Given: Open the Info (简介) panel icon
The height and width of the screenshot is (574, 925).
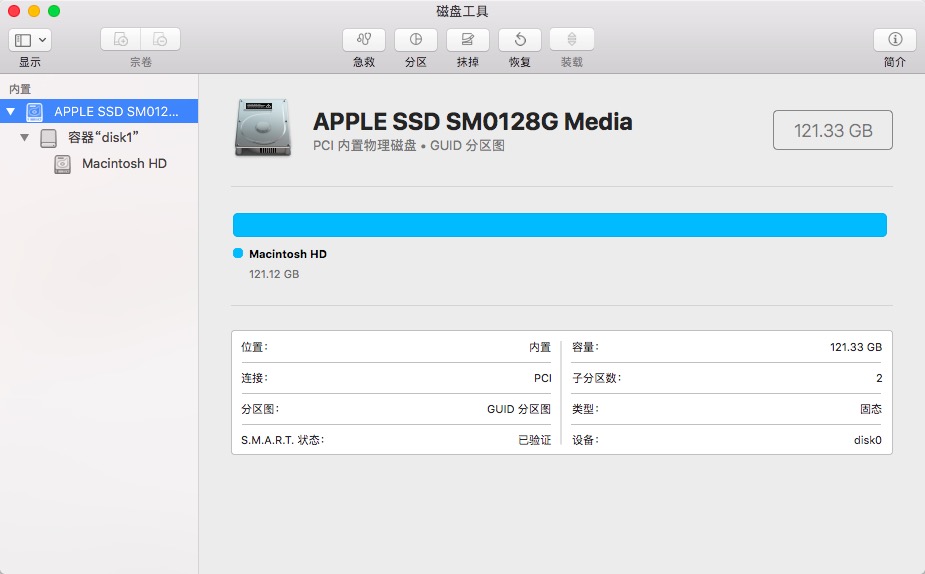Looking at the screenshot, I should [895, 40].
